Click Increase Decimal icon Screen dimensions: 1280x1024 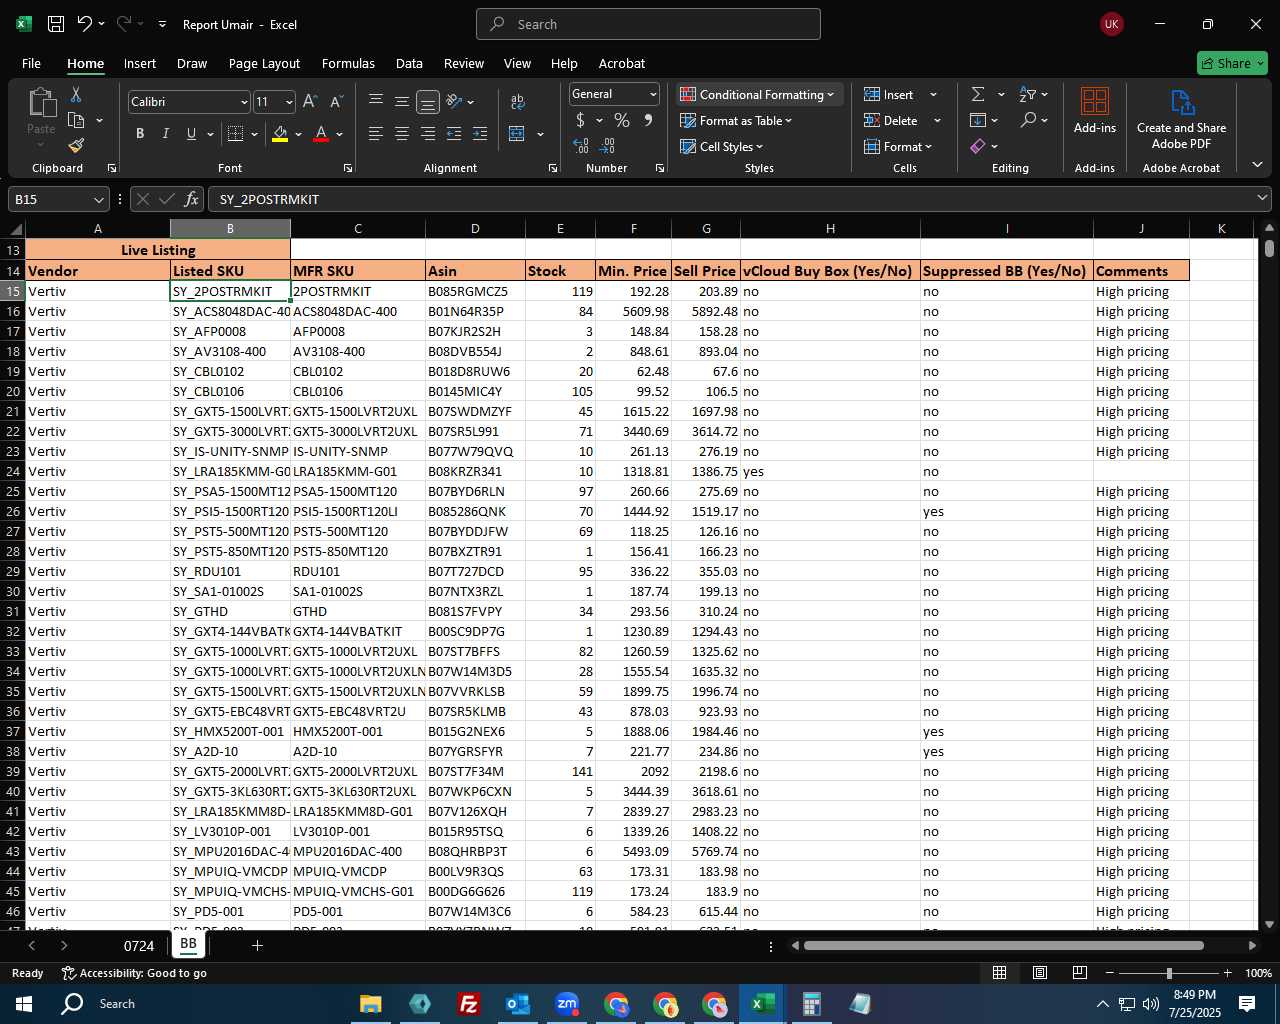coord(581,146)
